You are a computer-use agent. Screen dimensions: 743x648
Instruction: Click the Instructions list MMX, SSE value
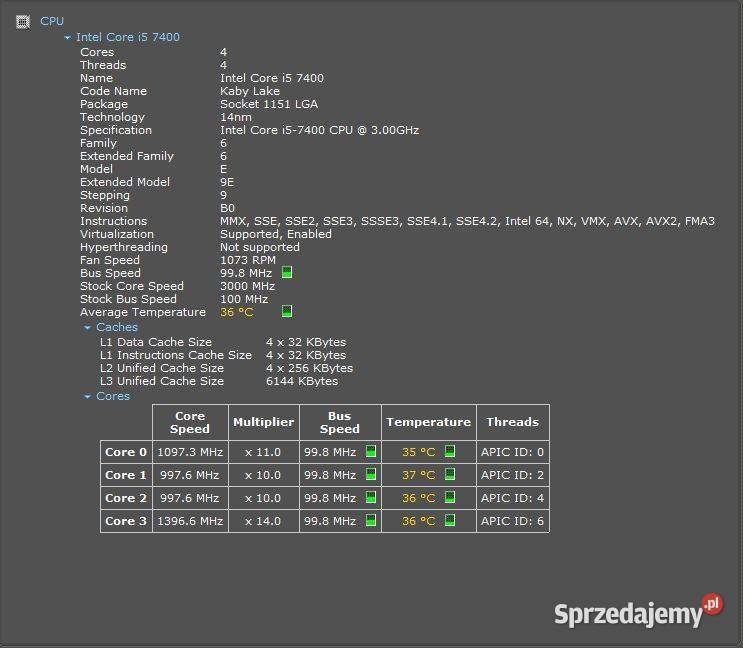coord(467,221)
